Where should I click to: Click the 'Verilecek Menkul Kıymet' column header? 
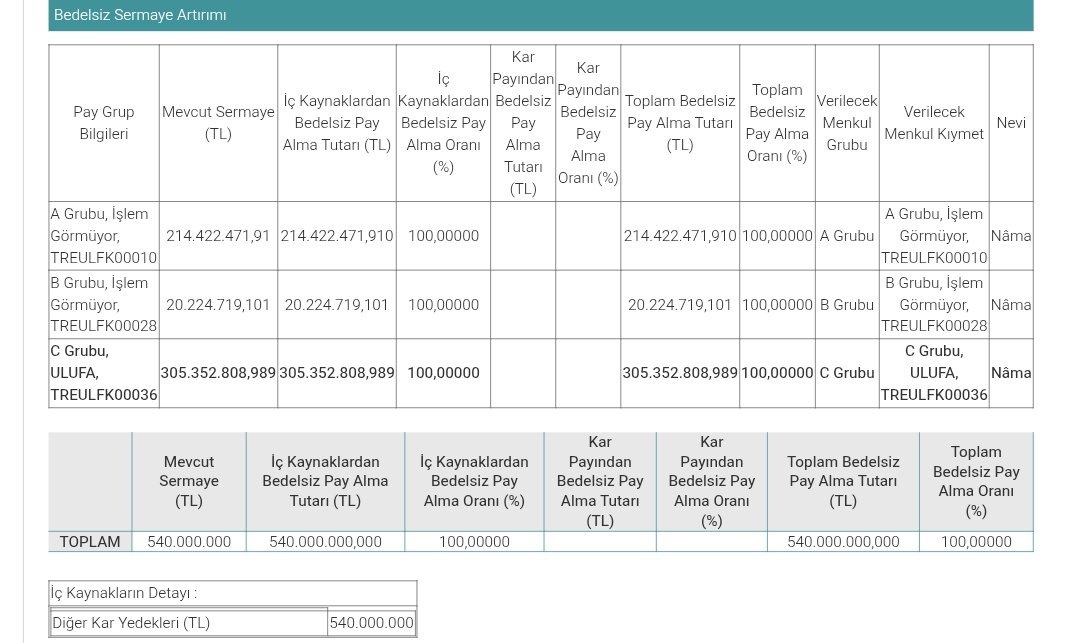pos(934,123)
